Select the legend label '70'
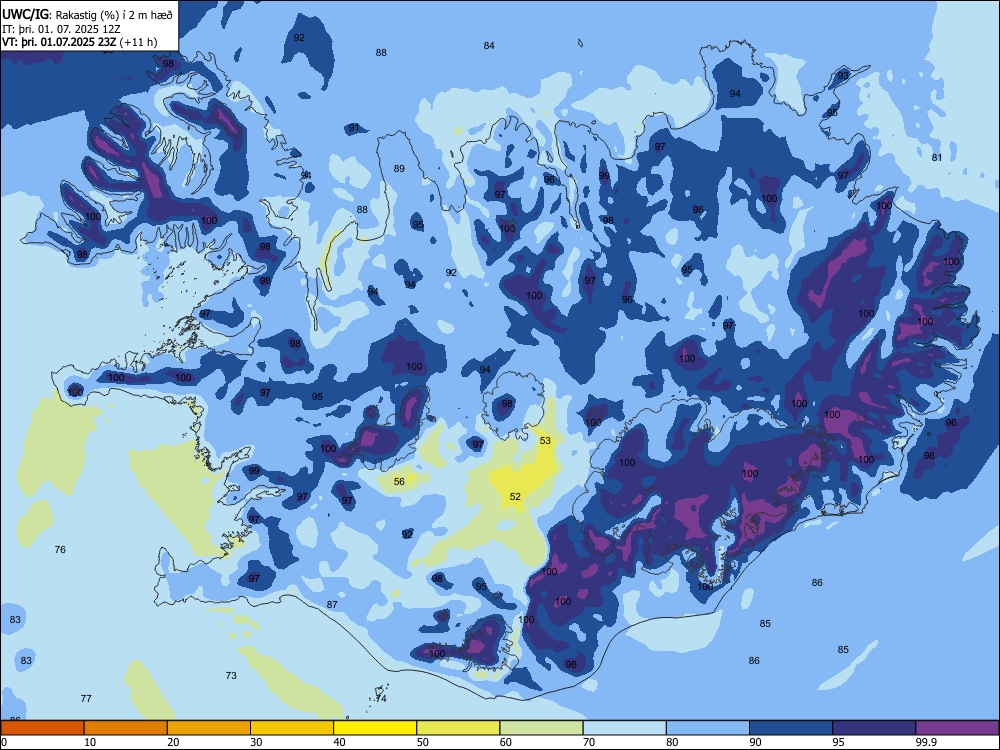This screenshot has height=750, width=1000. tap(589, 742)
